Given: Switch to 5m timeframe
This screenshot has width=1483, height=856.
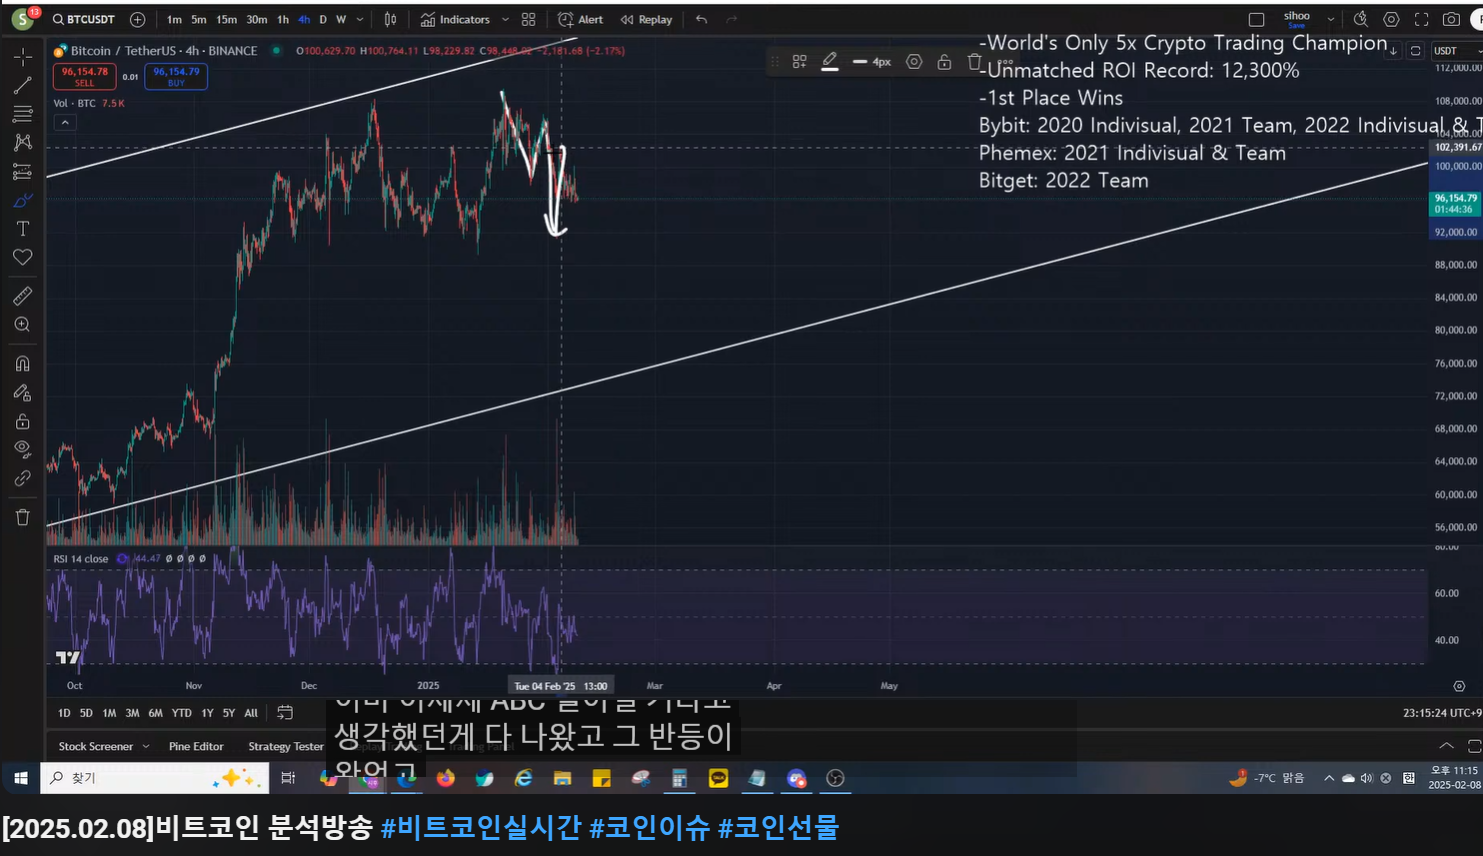Looking at the screenshot, I should point(198,19).
